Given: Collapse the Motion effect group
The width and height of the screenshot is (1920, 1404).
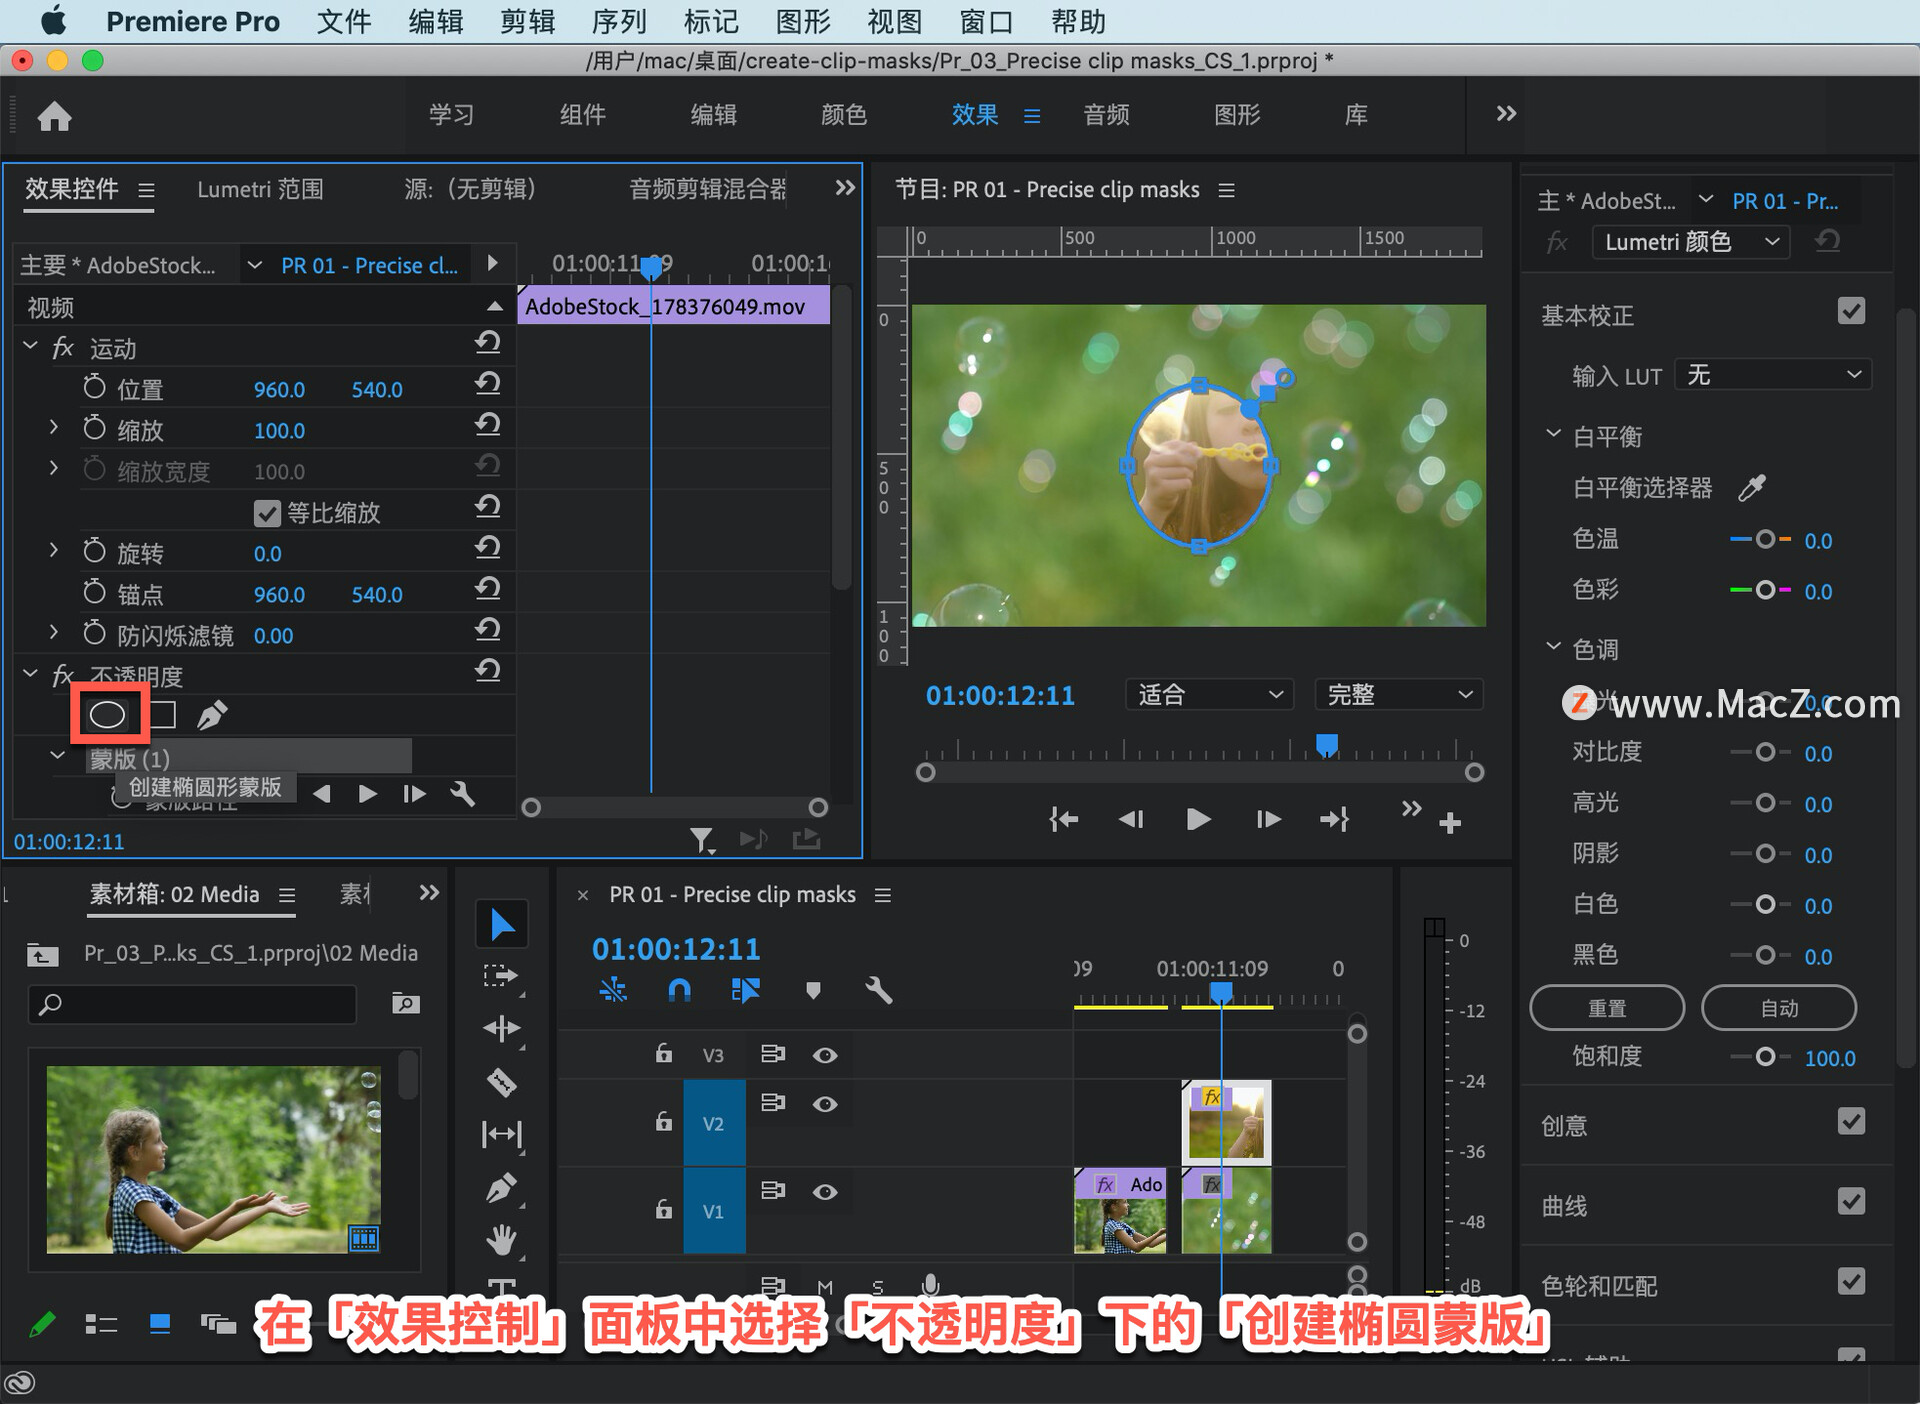Looking at the screenshot, I should tap(30, 346).
